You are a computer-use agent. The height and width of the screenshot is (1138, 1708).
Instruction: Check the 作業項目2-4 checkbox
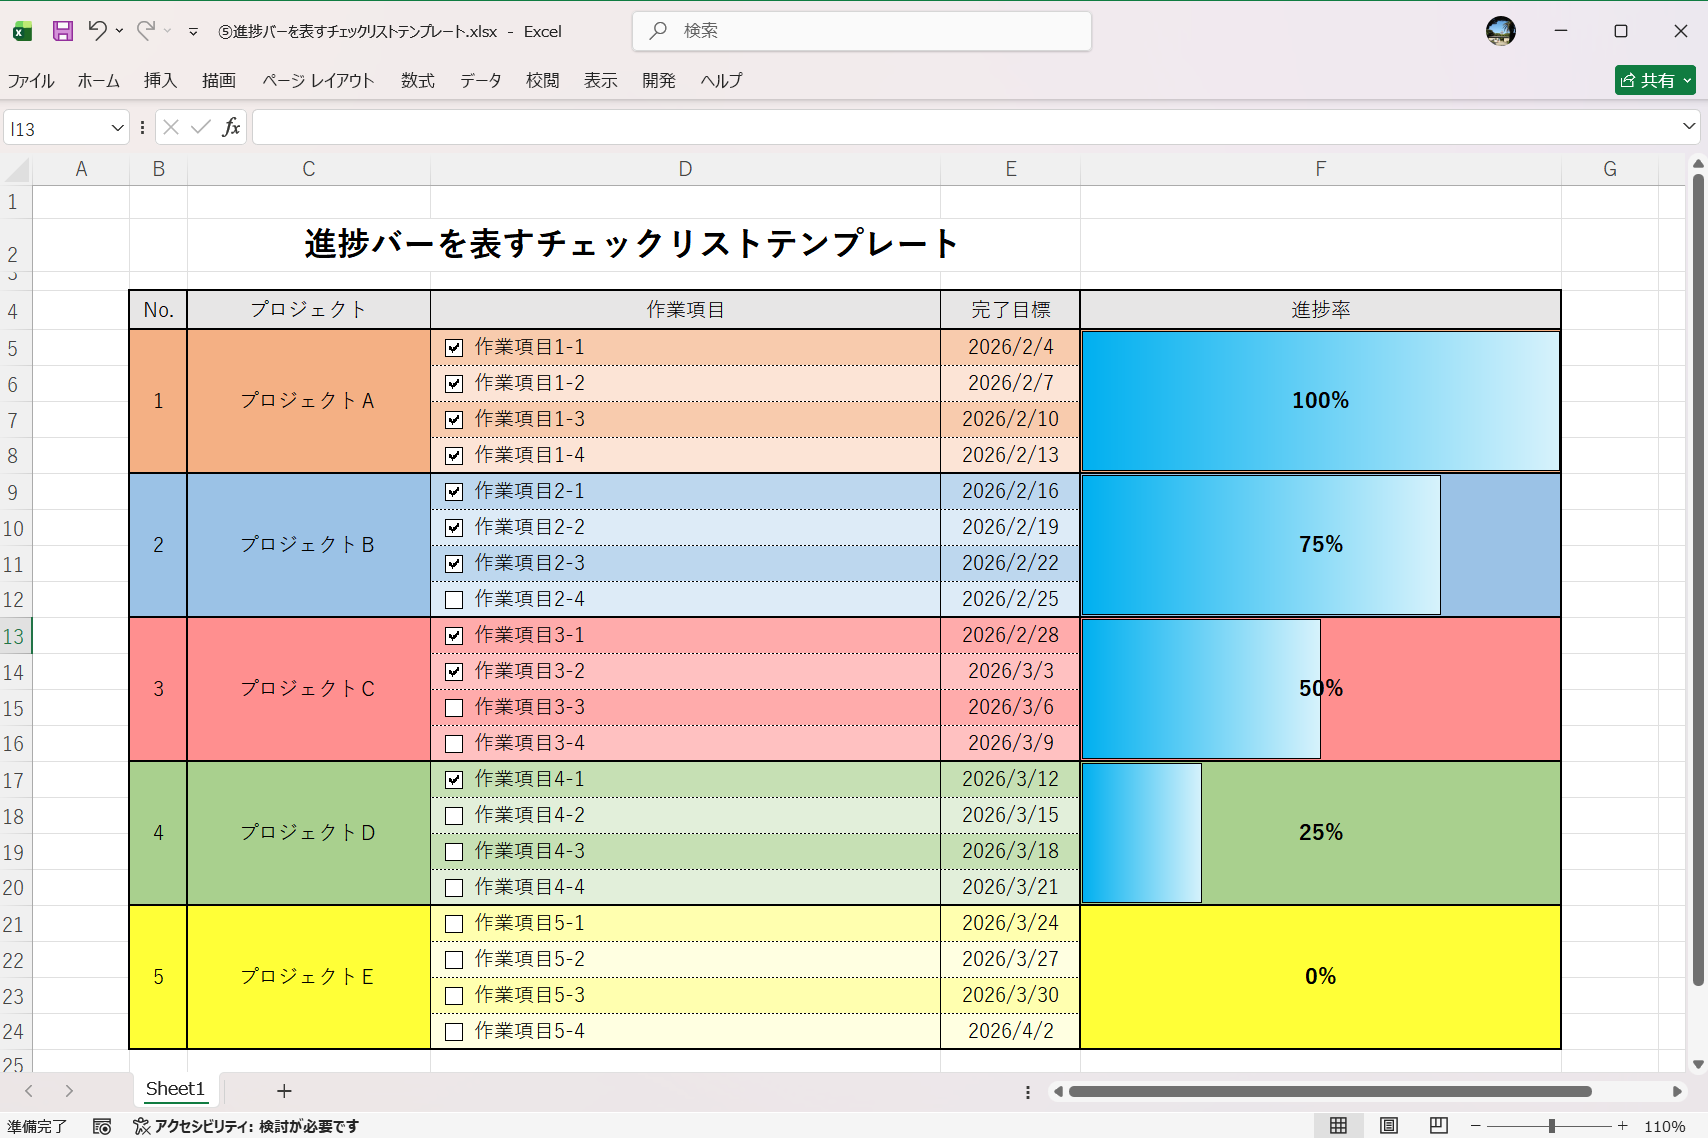pyautogui.click(x=454, y=598)
